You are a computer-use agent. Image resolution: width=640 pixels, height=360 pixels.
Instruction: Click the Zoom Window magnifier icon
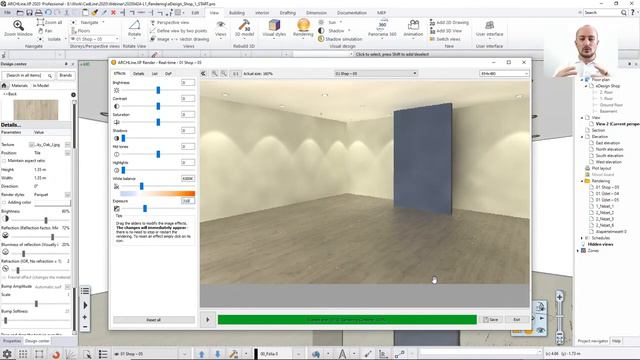point(18,25)
